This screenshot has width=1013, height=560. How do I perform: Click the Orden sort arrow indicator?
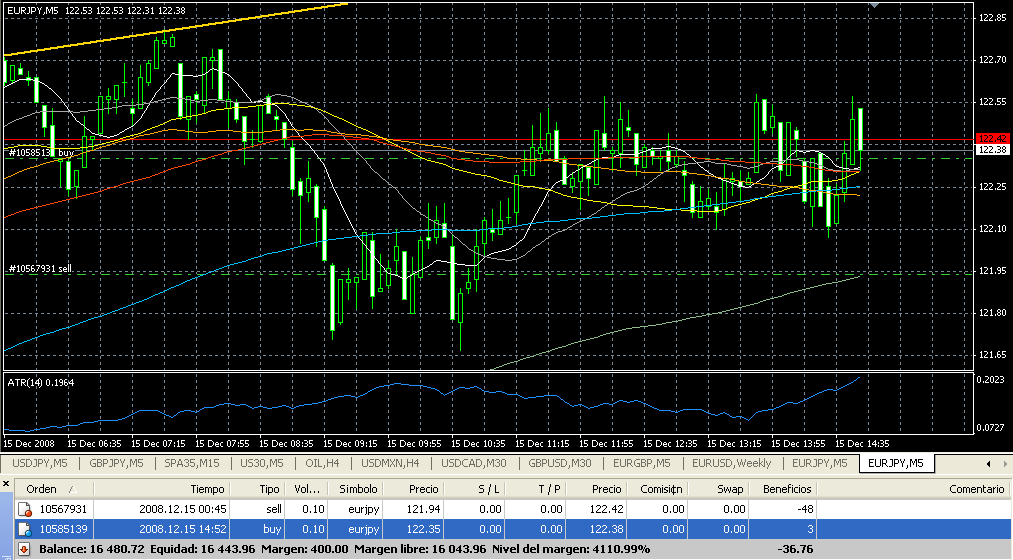pyautogui.click(x=72, y=490)
